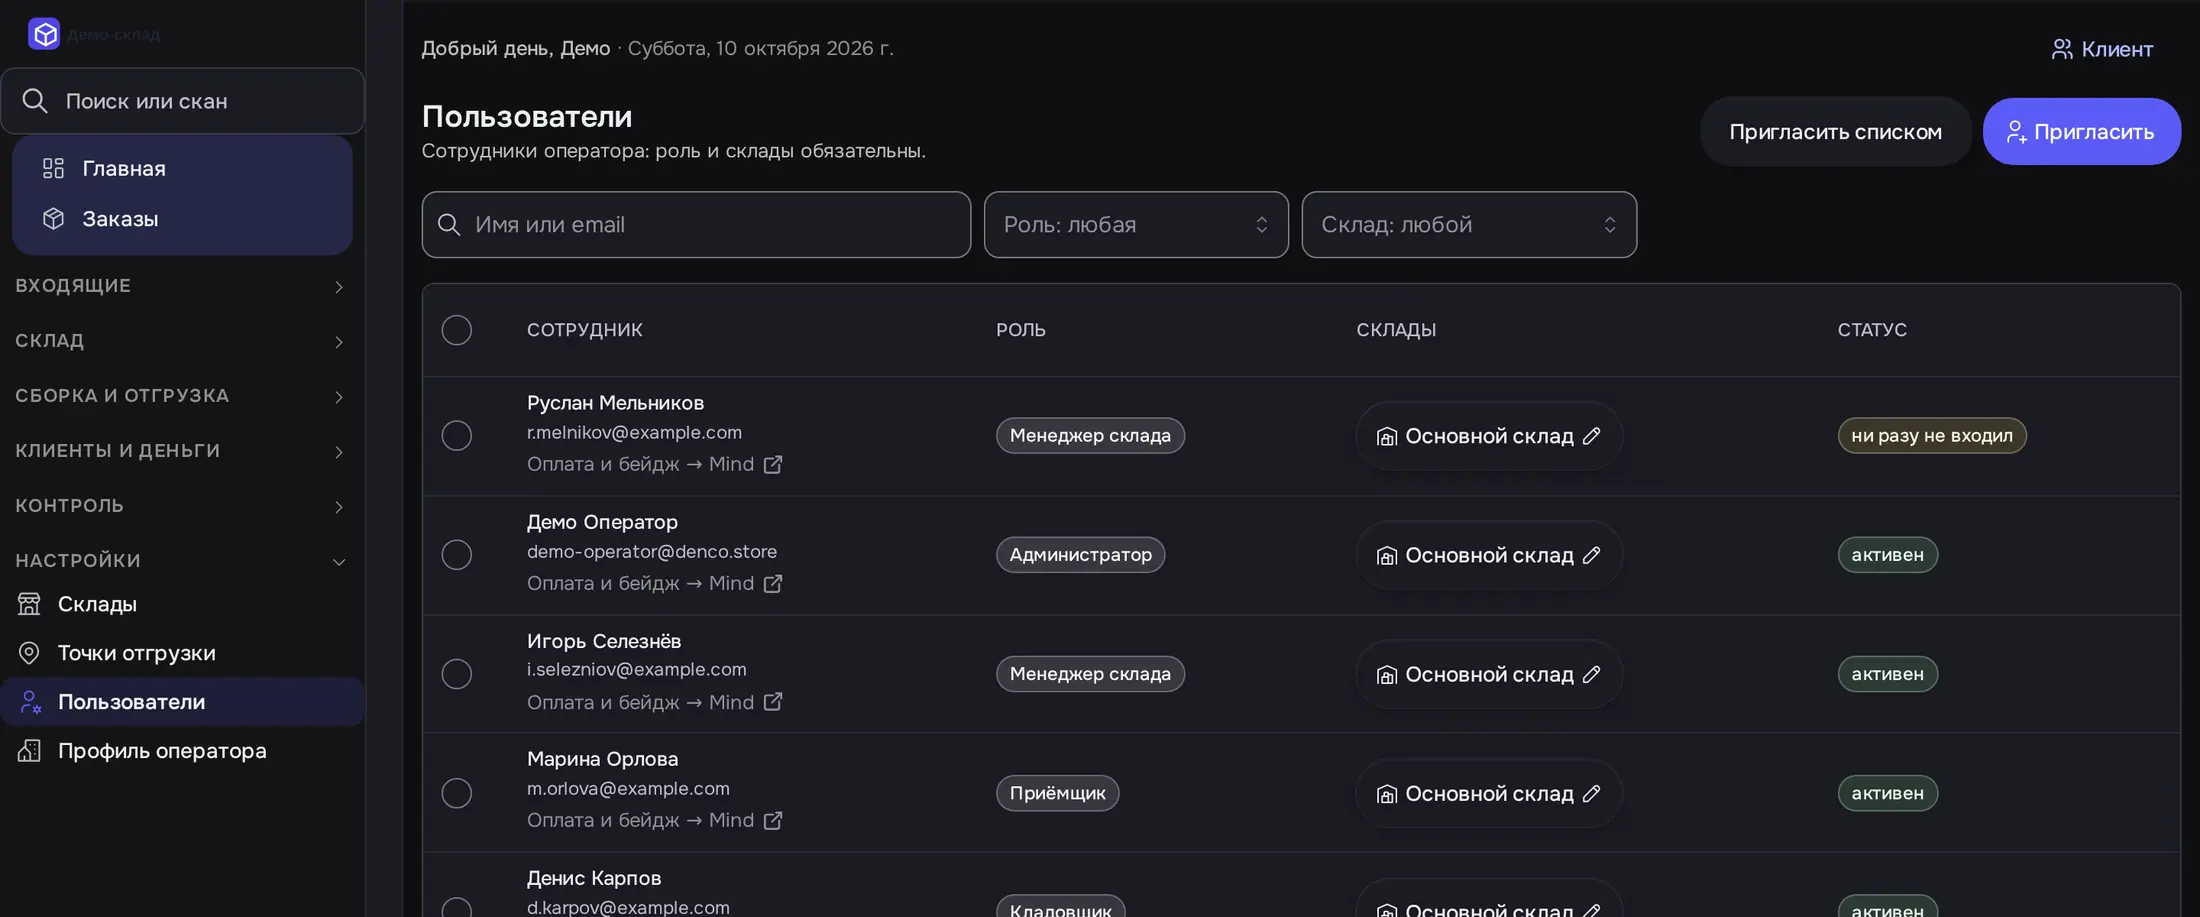Click the Поиск или скан input
This screenshot has height=917, width=2200.
[x=182, y=101]
